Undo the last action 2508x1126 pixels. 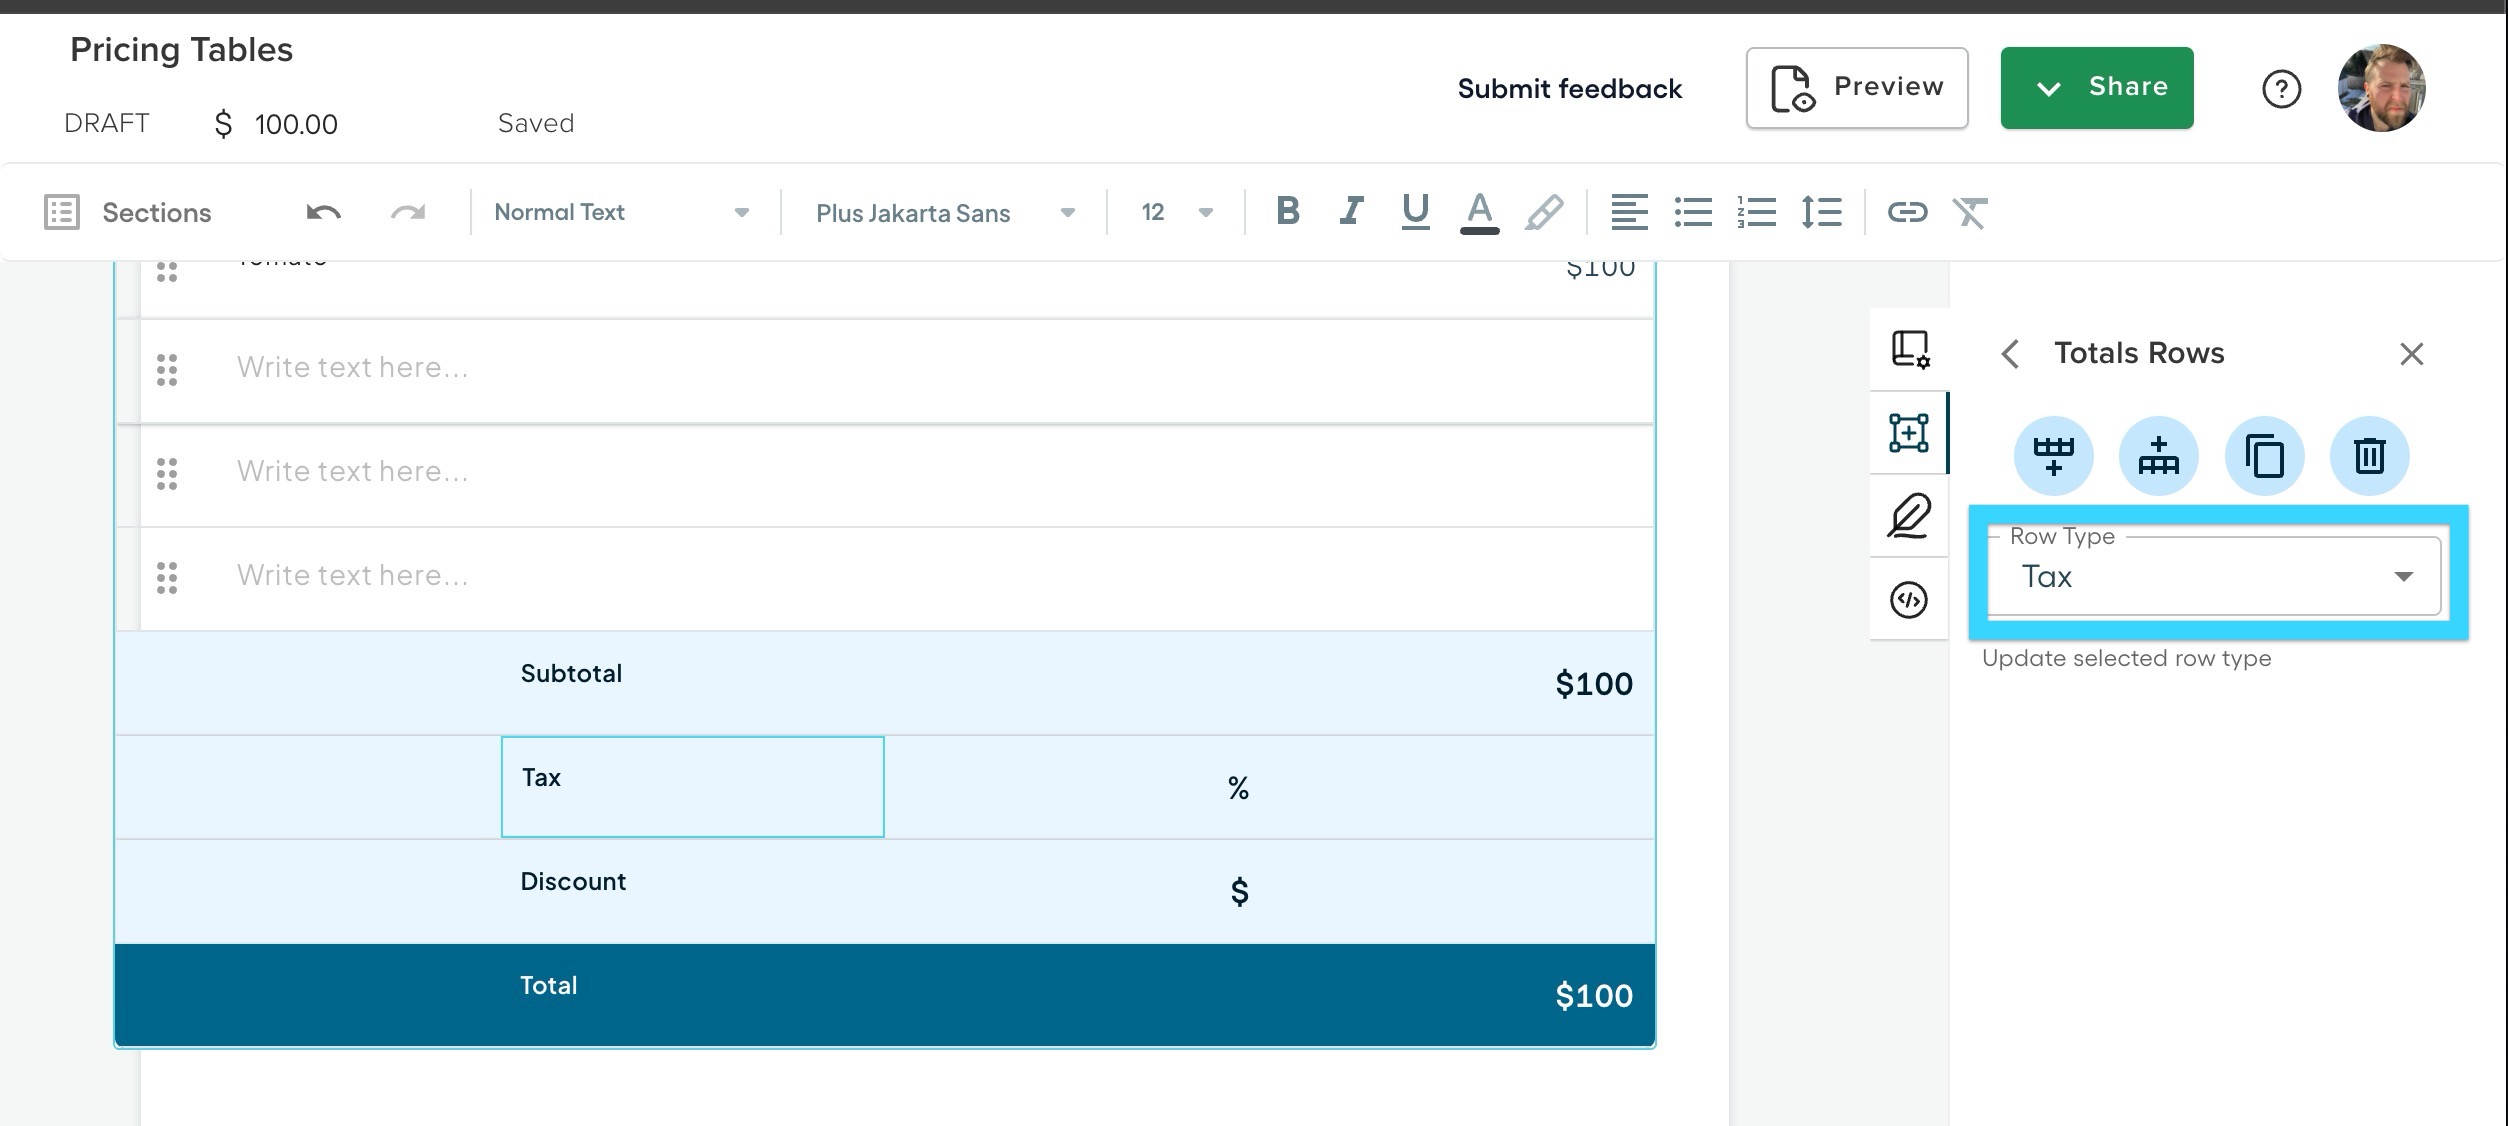(x=323, y=212)
